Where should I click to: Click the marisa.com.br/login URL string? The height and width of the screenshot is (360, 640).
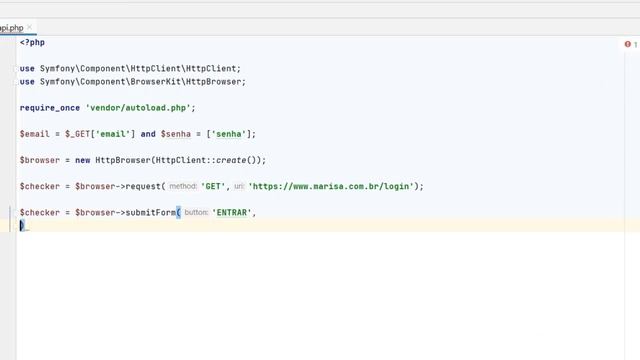[x=331, y=186]
